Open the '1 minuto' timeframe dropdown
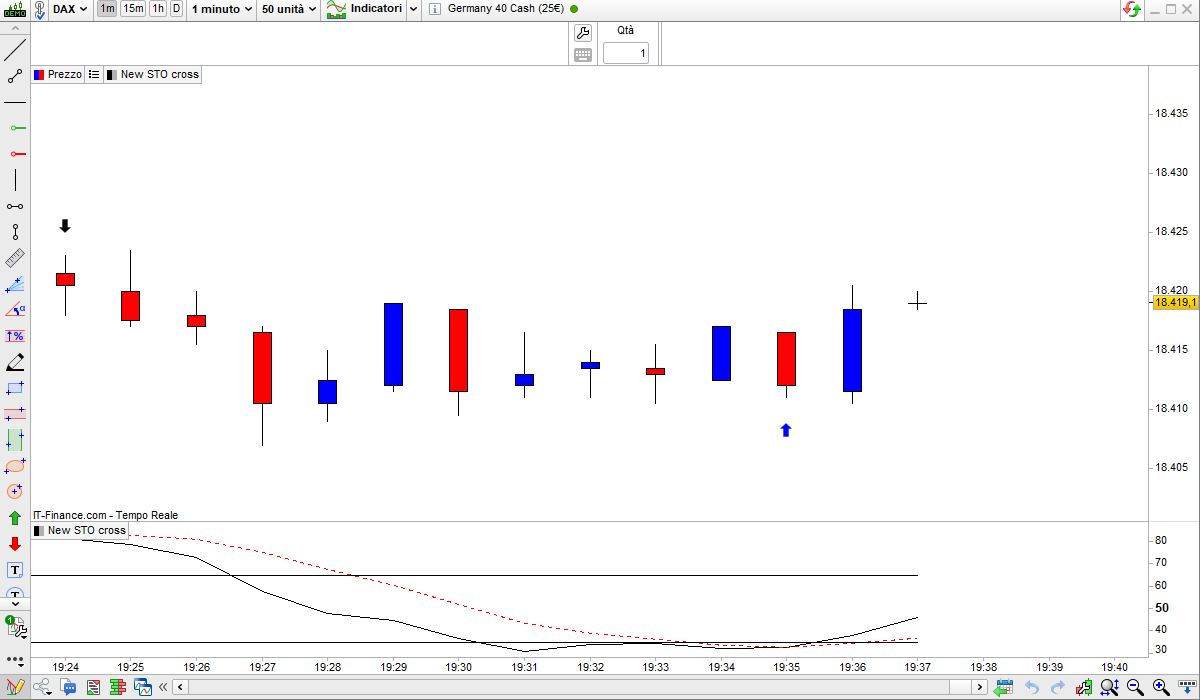The width and height of the screenshot is (1200, 700). pos(221,9)
